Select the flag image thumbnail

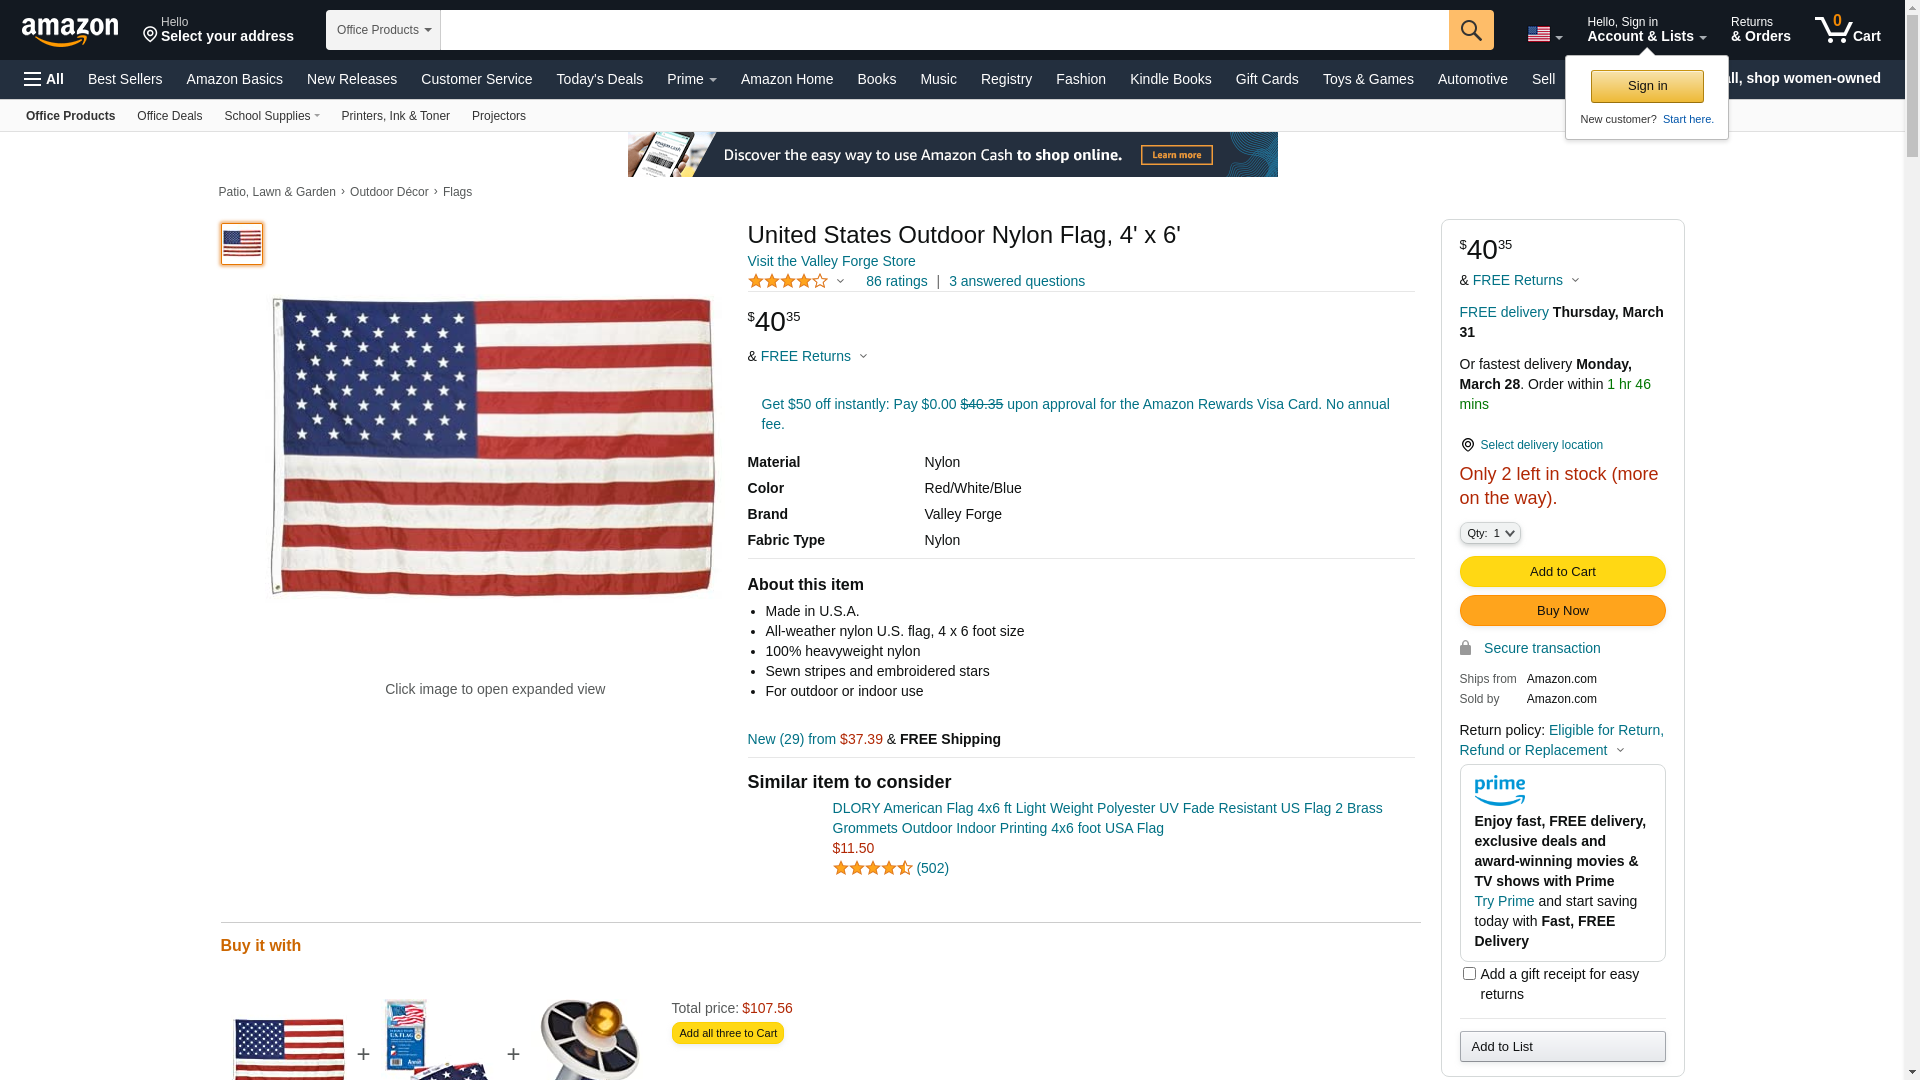pos(242,244)
